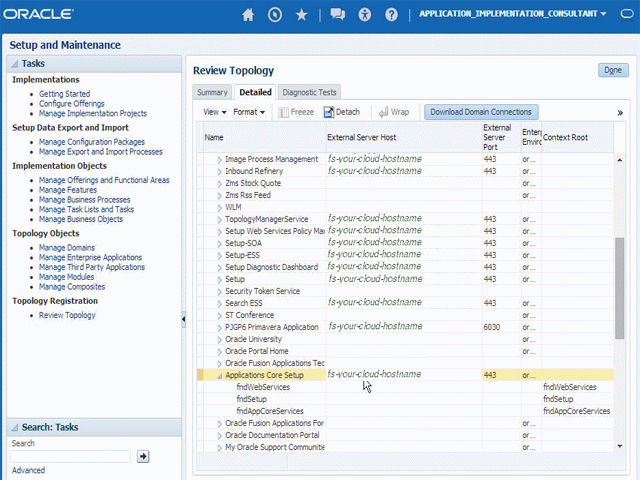The width and height of the screenshot is (640, 480).
Task: Open the help question mark icon
Action: click(391, 15)
